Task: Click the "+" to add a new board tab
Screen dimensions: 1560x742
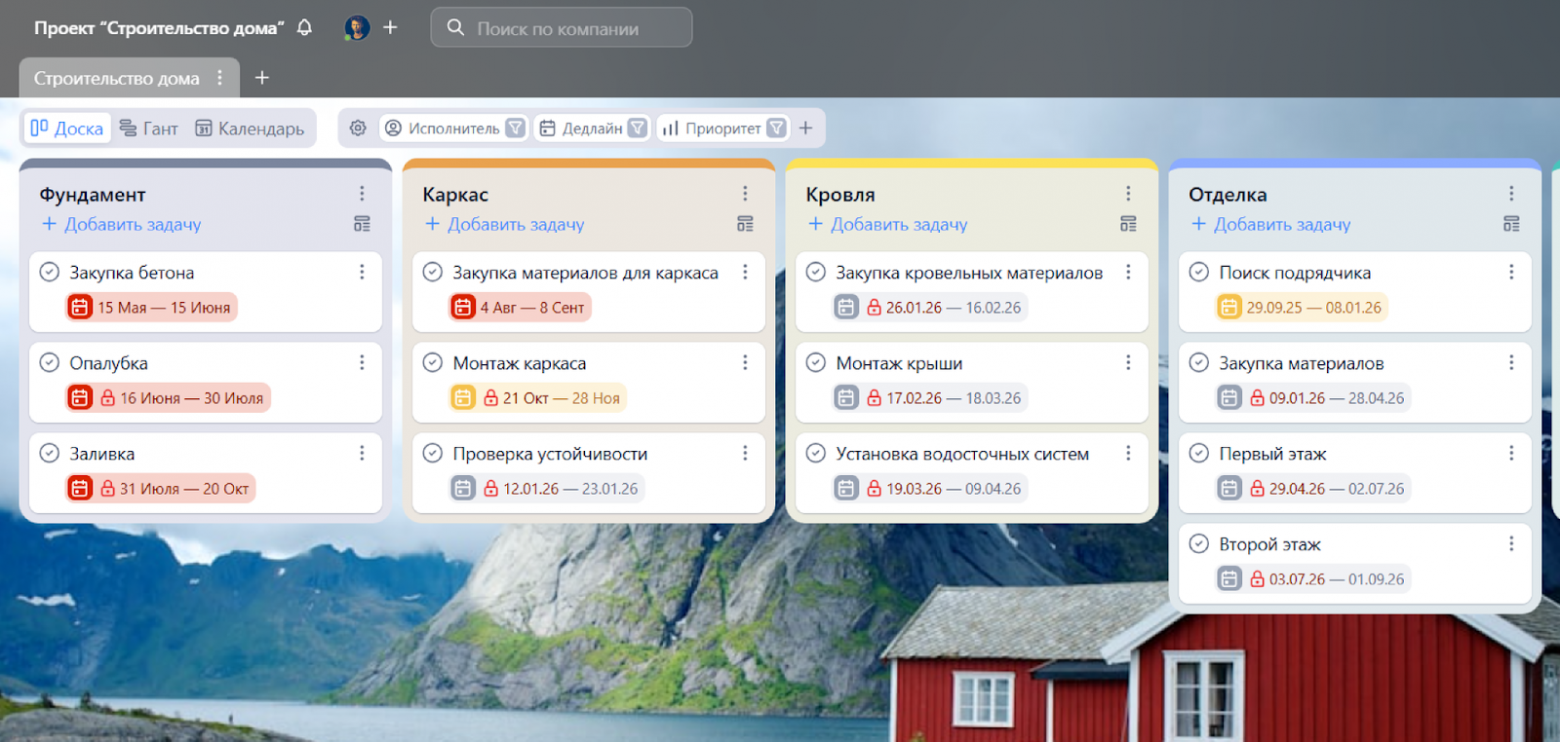Action: coord(261,77)
